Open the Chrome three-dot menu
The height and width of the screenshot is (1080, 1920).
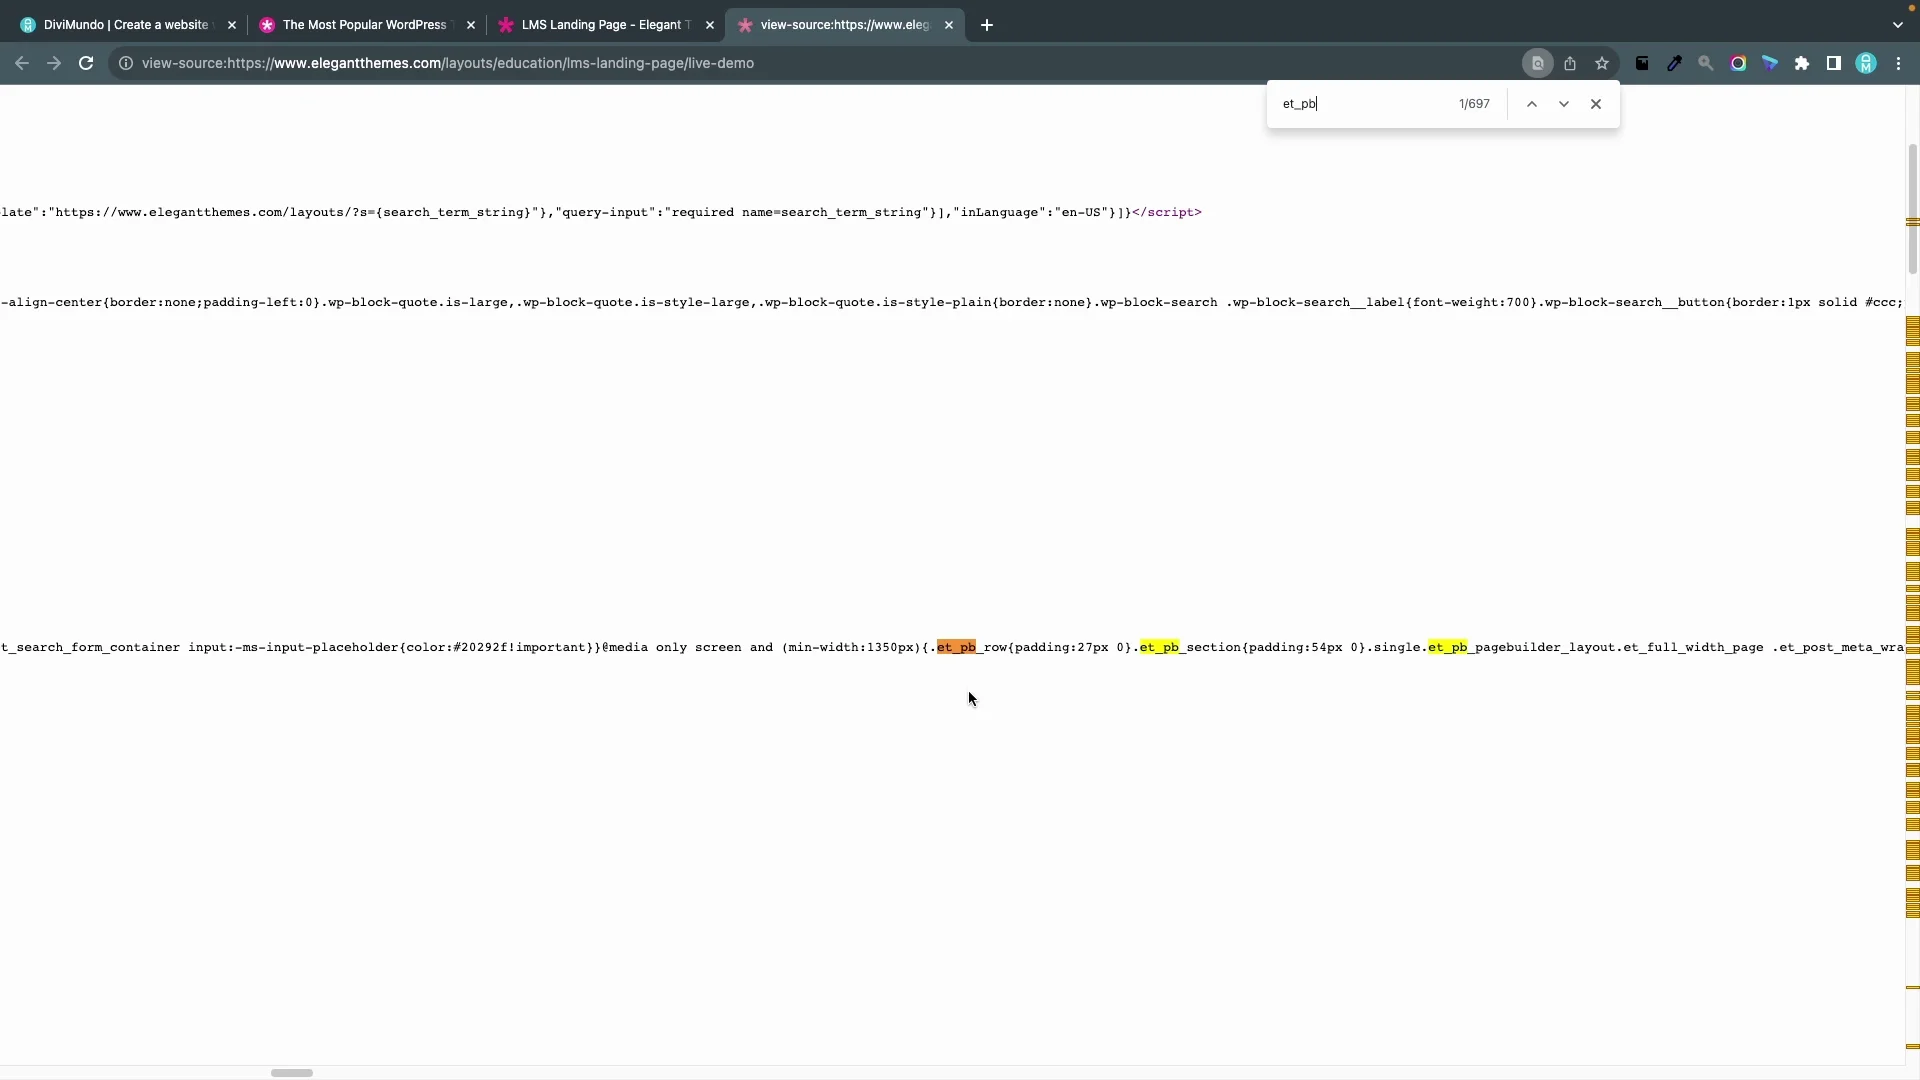(x=1898, y=63)
